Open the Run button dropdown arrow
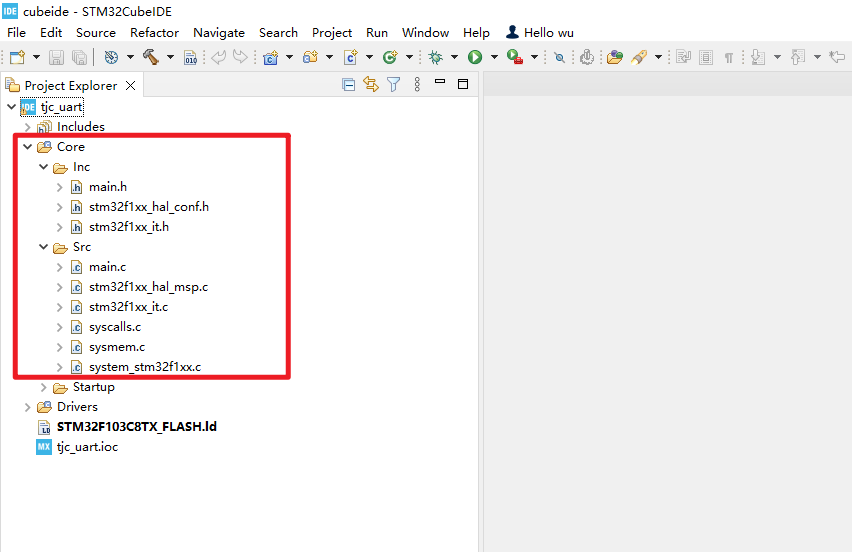852x552 pixels. tap(493, 58)
